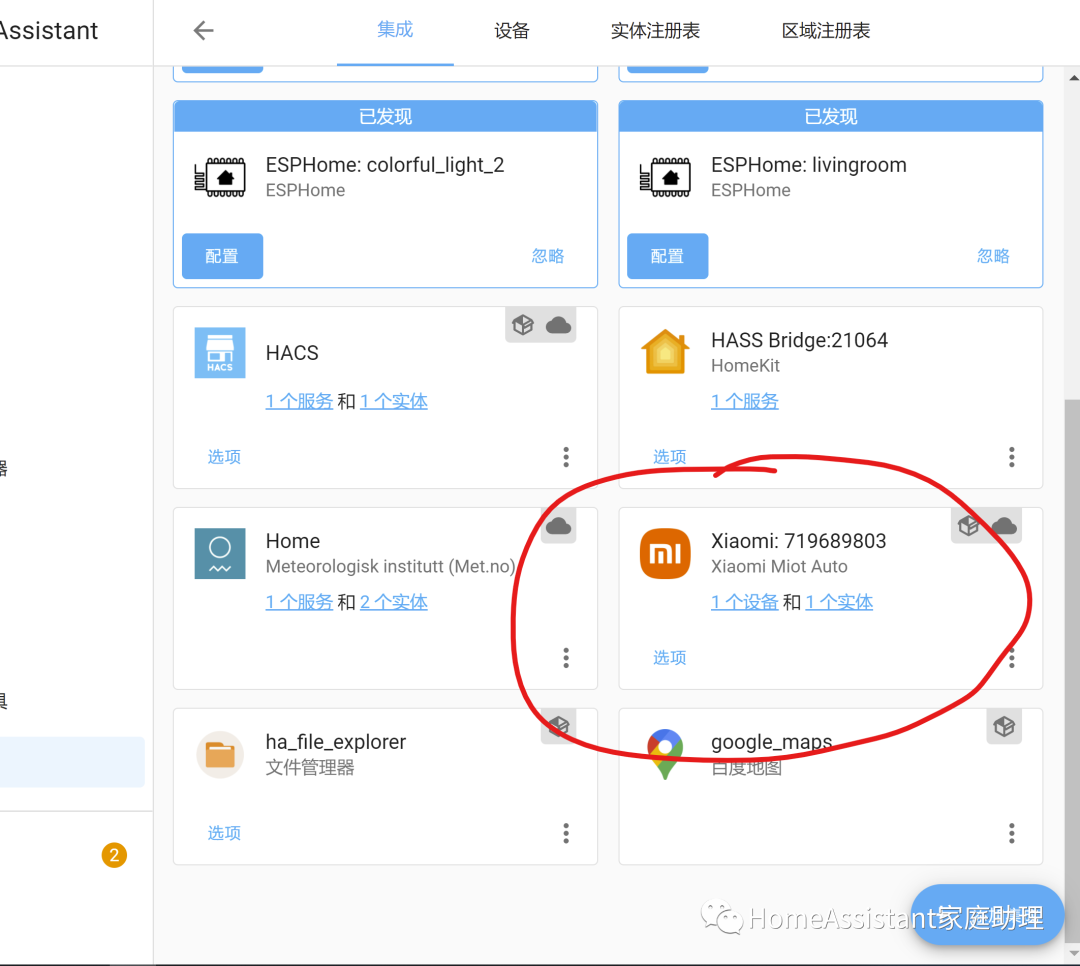This screenshot has width=1080, height=966.
Task: Open the 1 个实体 link on Xiaomi card
Action: (838, 602)
